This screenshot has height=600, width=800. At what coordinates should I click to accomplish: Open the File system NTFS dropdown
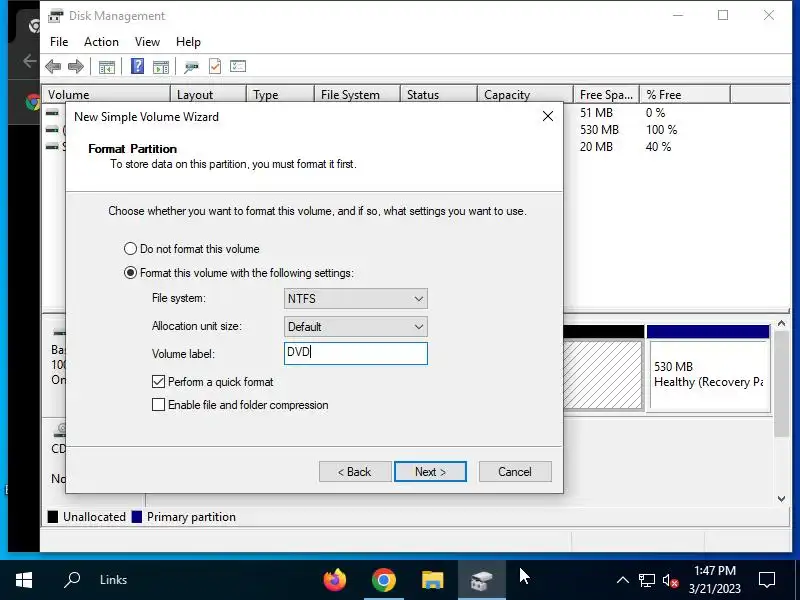click(x=356, y=298)
